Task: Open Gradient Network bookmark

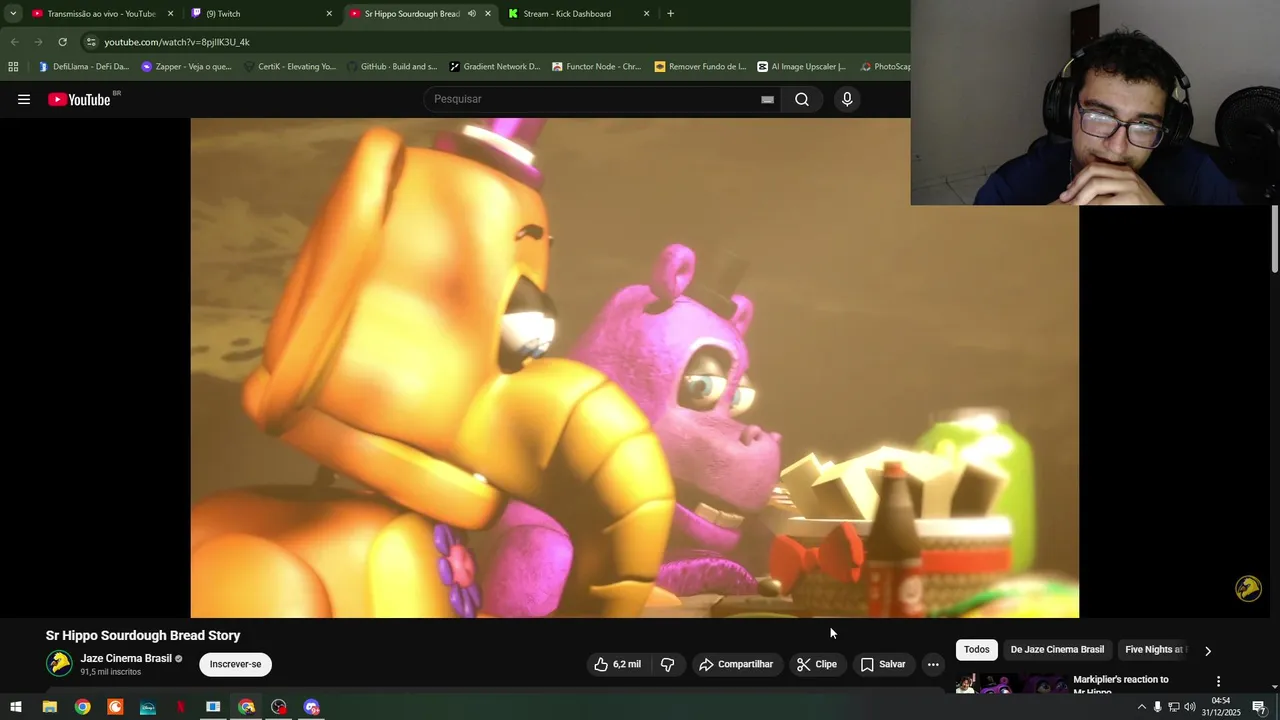Action: click(494, 67)
